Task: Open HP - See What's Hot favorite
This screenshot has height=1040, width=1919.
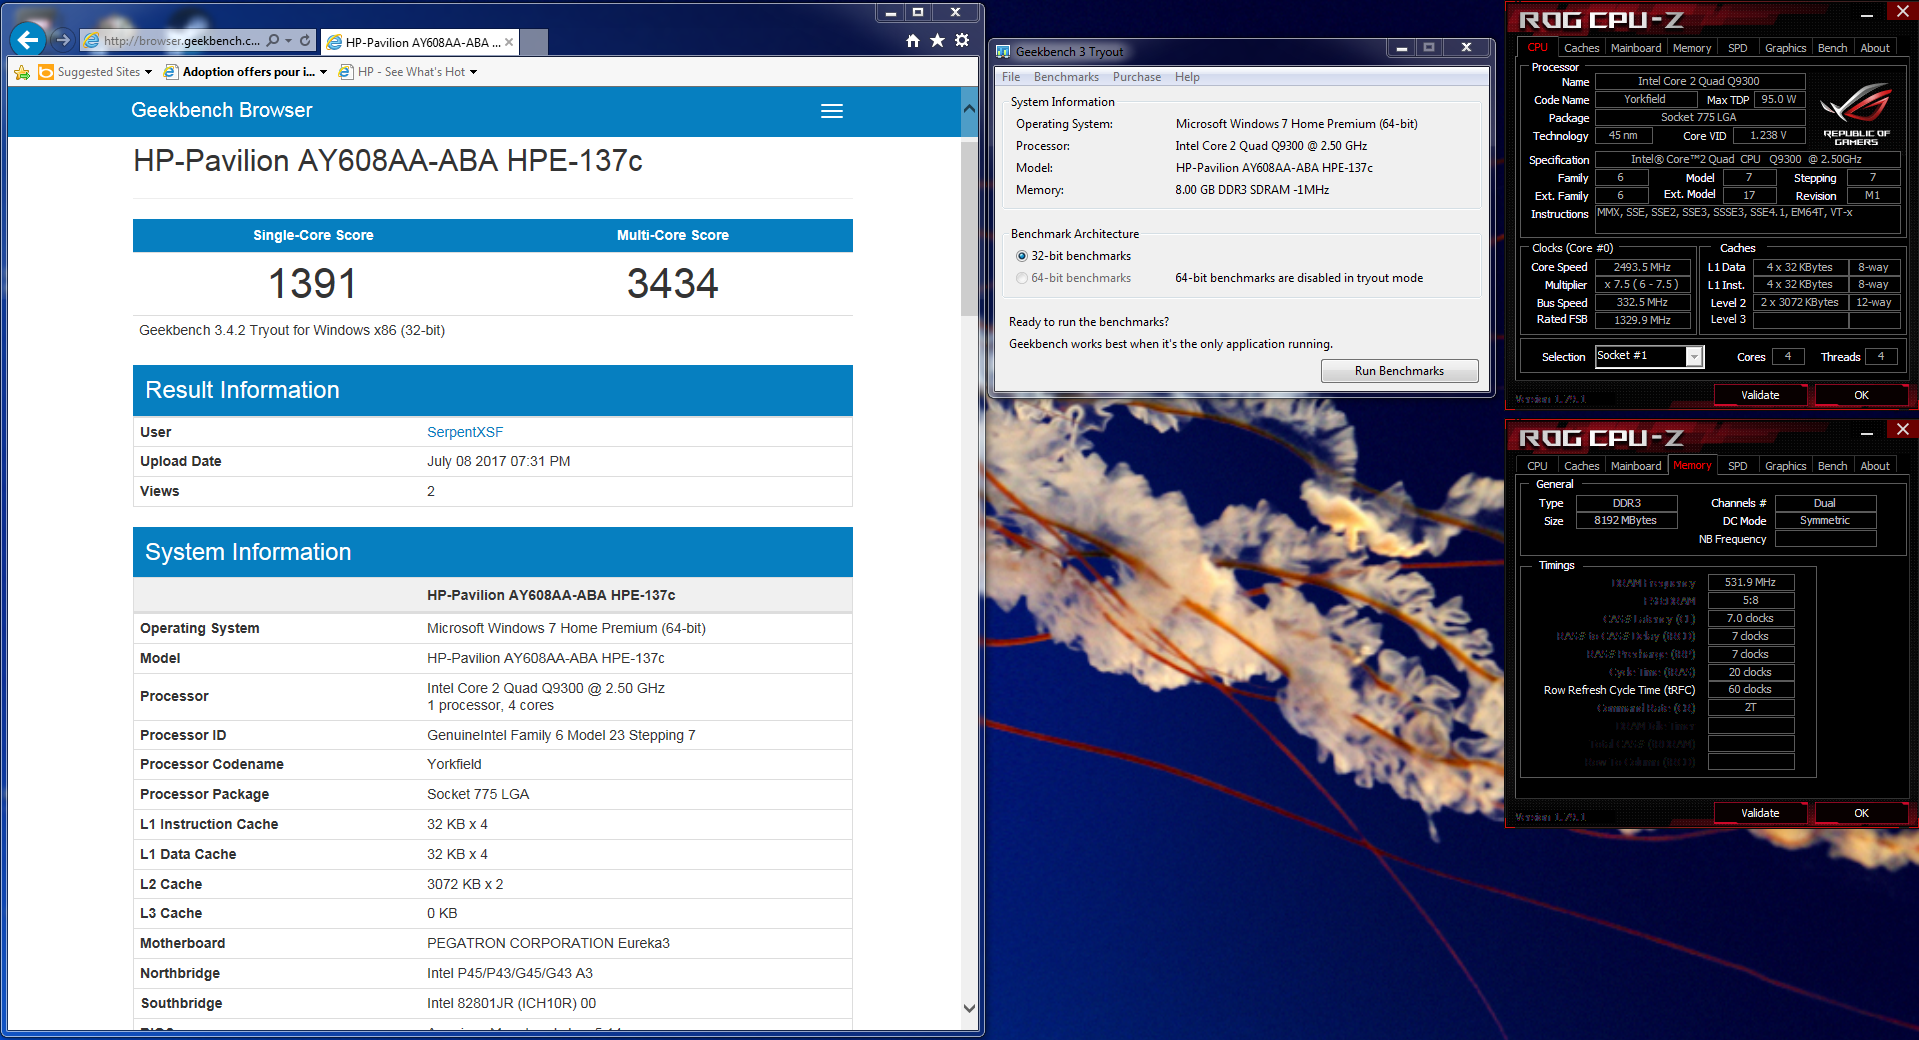Action: (408, 72)
